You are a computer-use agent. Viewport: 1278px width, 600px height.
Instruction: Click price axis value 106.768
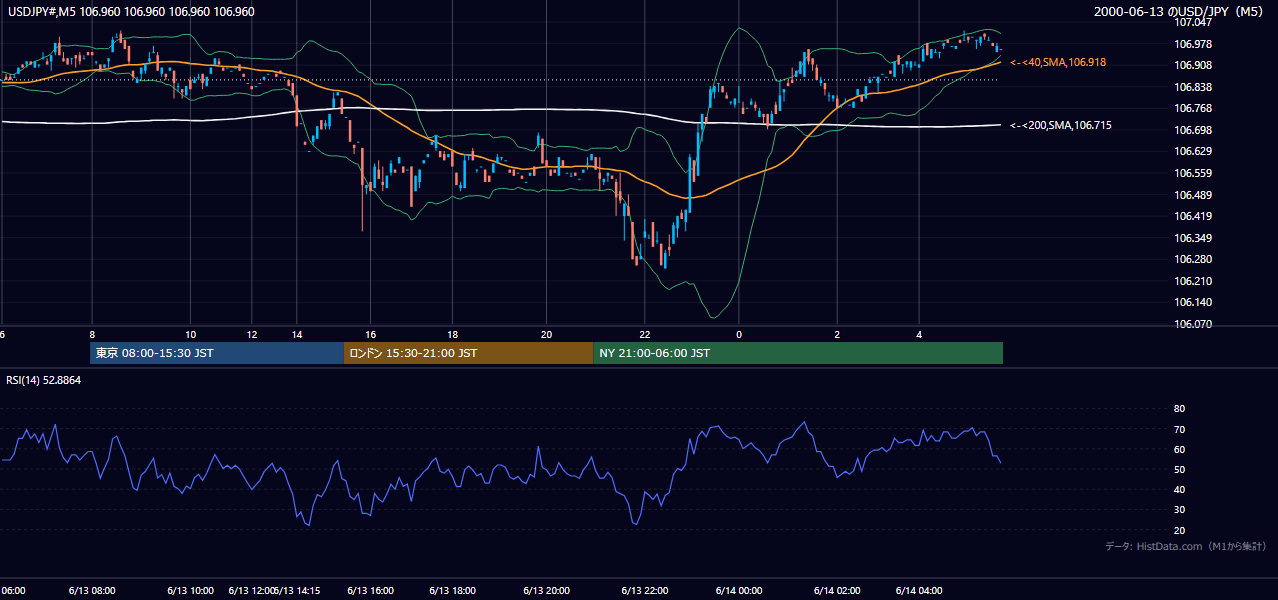click(1193, 108)
